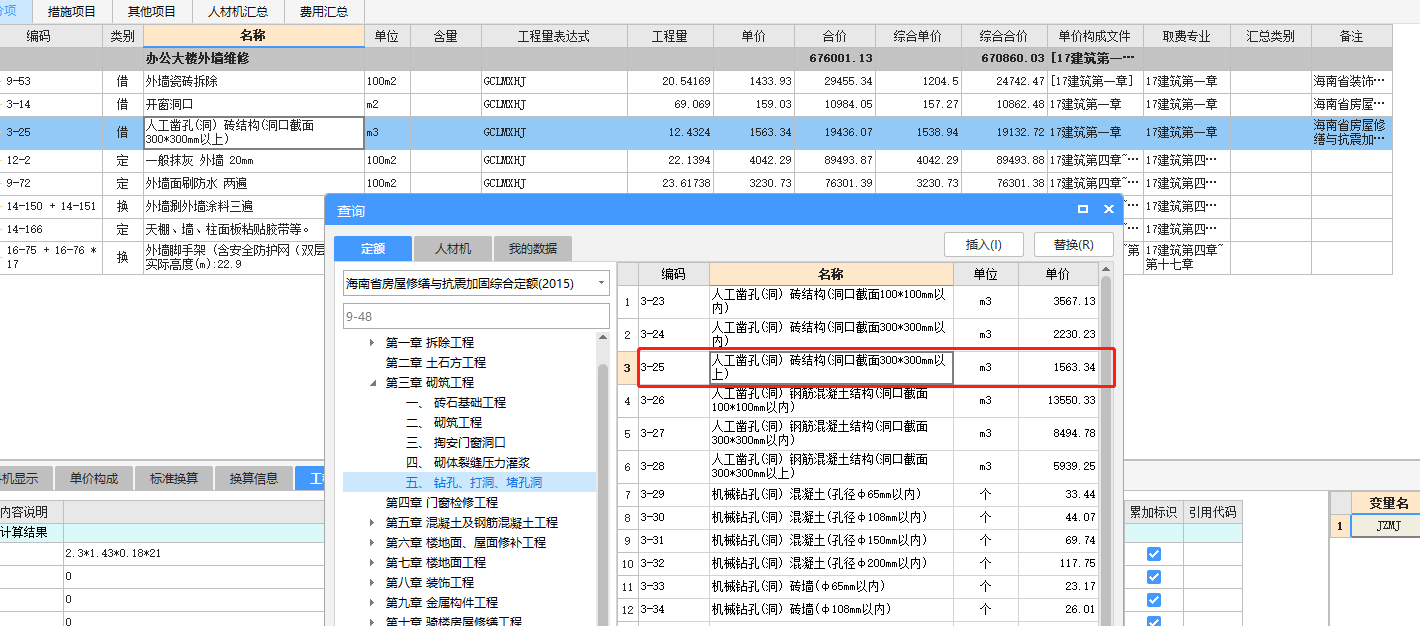1420x626 pixels.
Task: Tick the first 累加标识 checkbox
Action: pos(1153,554)
